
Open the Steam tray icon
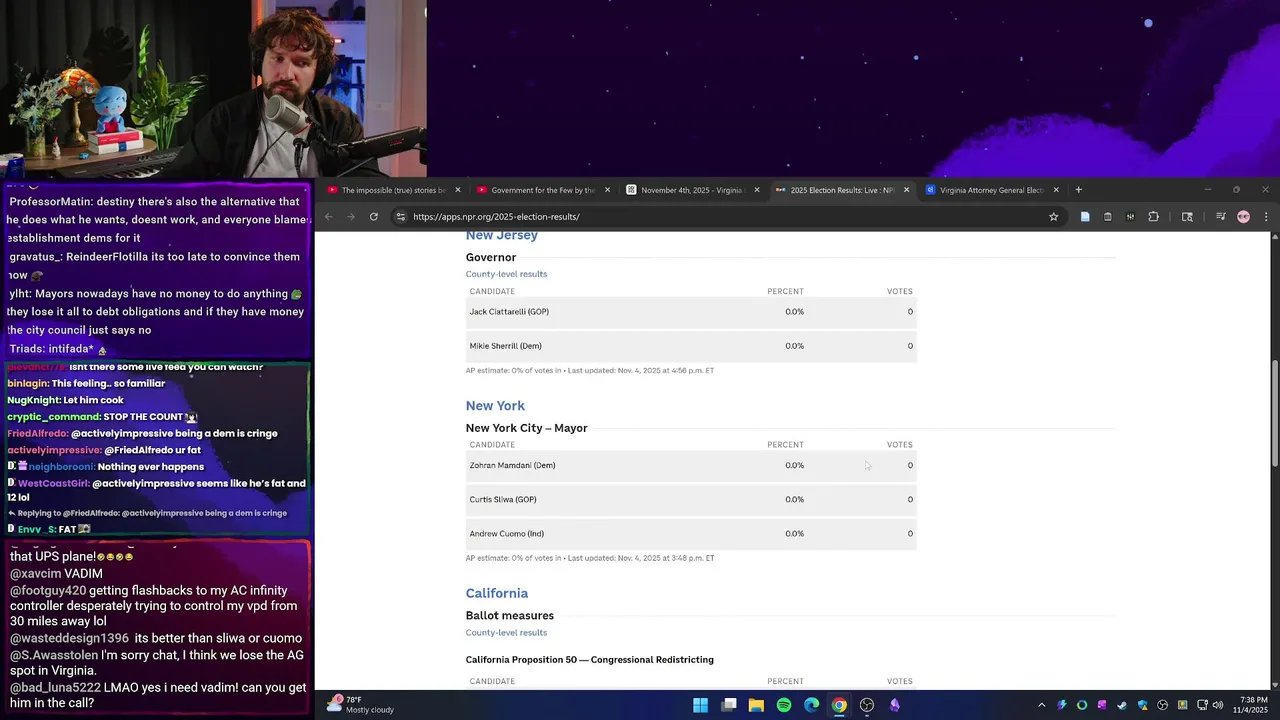pyautogui.click(x=1122, y=705)
